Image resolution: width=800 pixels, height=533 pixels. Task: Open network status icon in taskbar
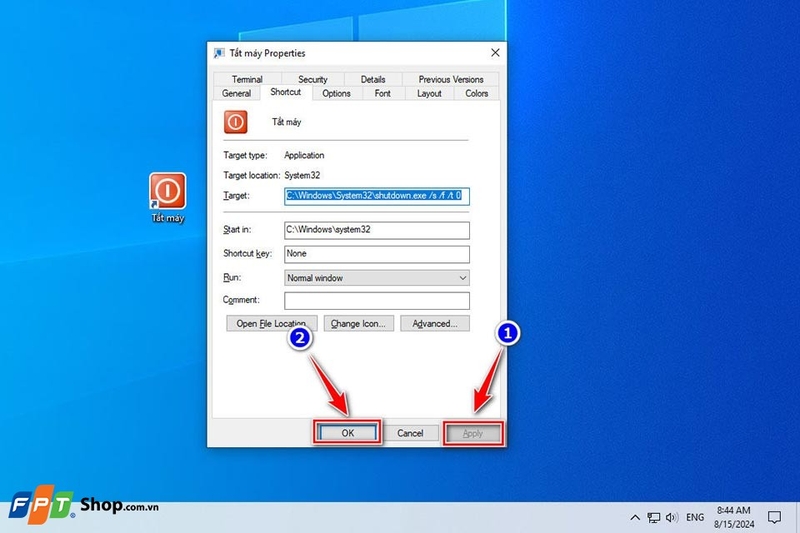click(654, 518)
